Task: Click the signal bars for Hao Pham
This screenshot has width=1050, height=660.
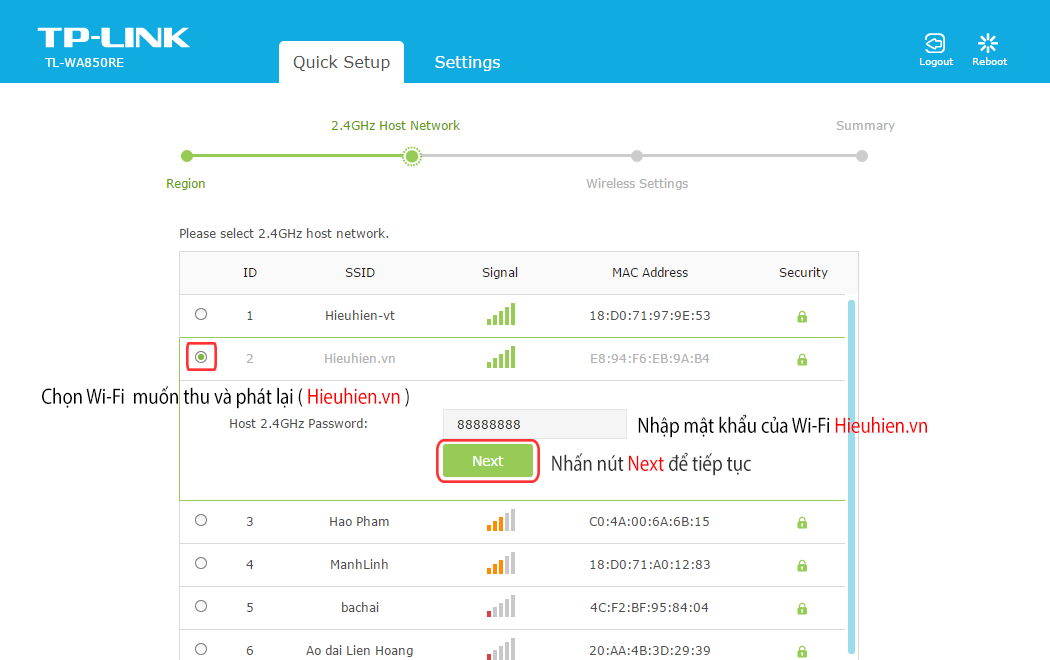Action: tap(500, 521)
